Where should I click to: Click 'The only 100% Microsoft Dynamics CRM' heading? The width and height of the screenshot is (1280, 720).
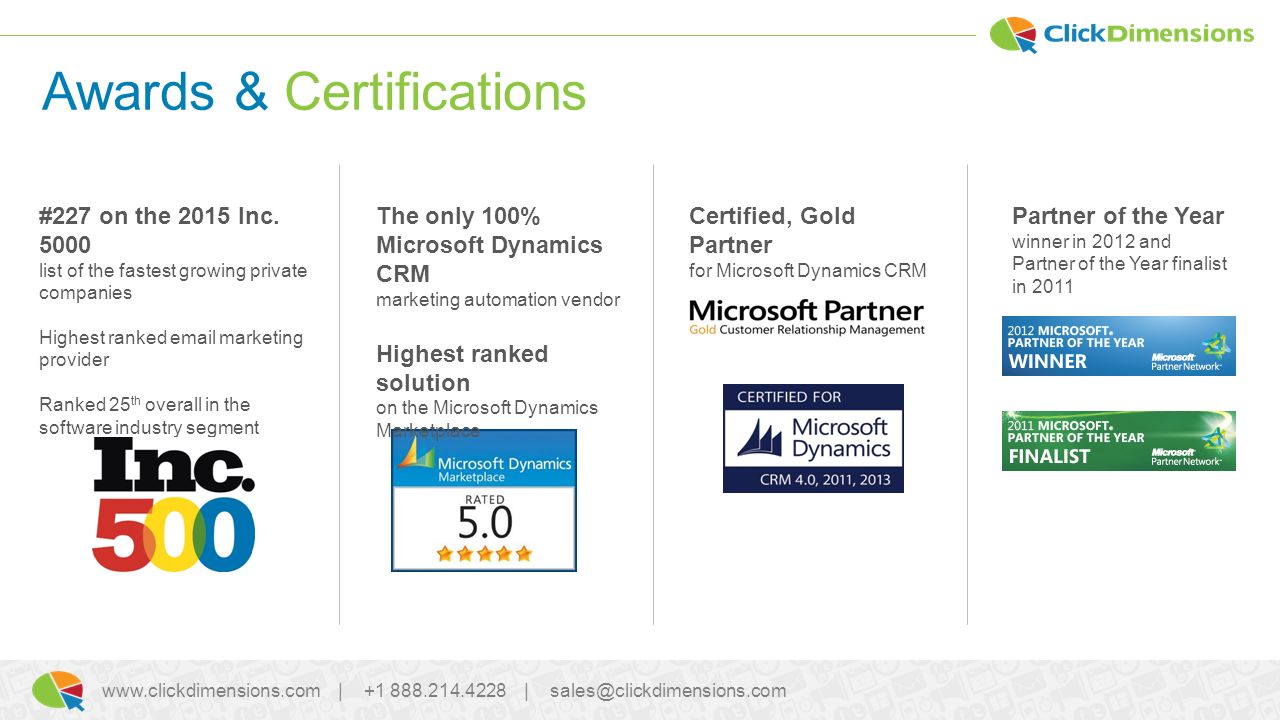(x=490, y=245)
